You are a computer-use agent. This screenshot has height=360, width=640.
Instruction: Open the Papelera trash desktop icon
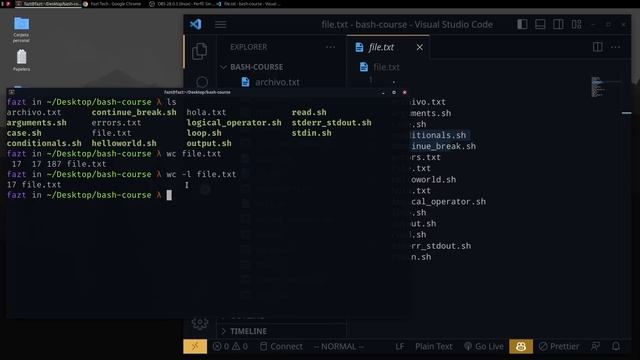coord(21,60)
